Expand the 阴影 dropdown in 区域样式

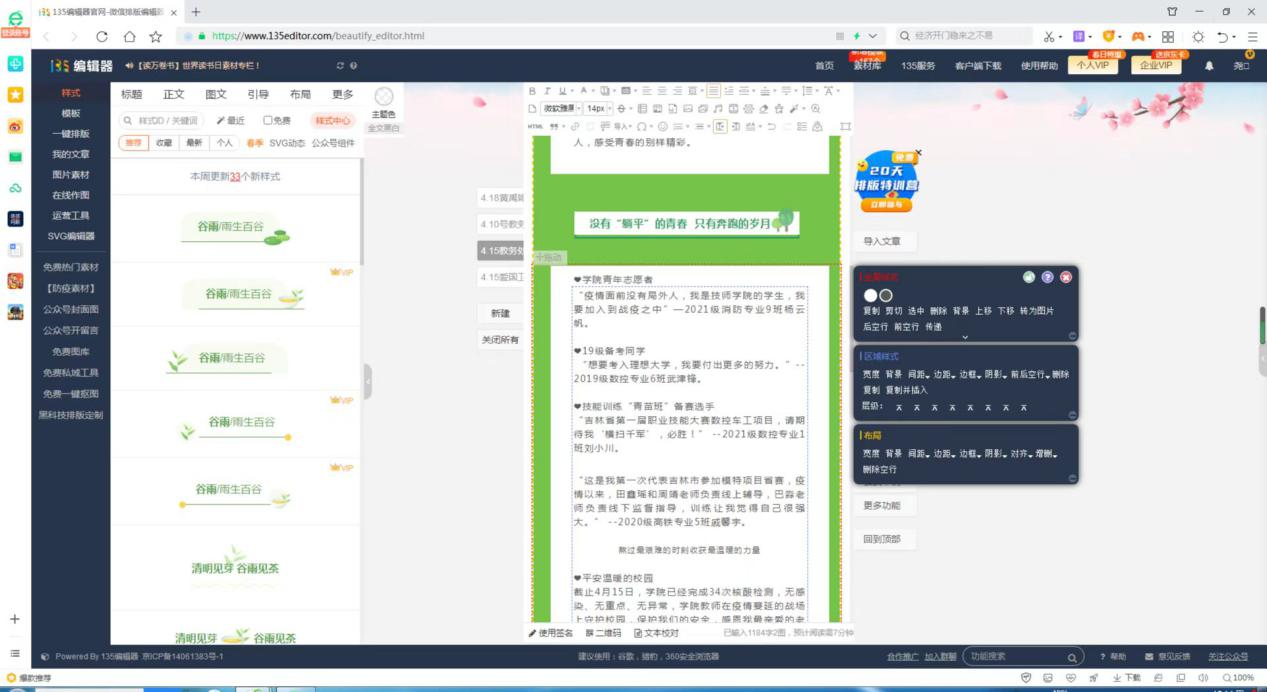994,374
